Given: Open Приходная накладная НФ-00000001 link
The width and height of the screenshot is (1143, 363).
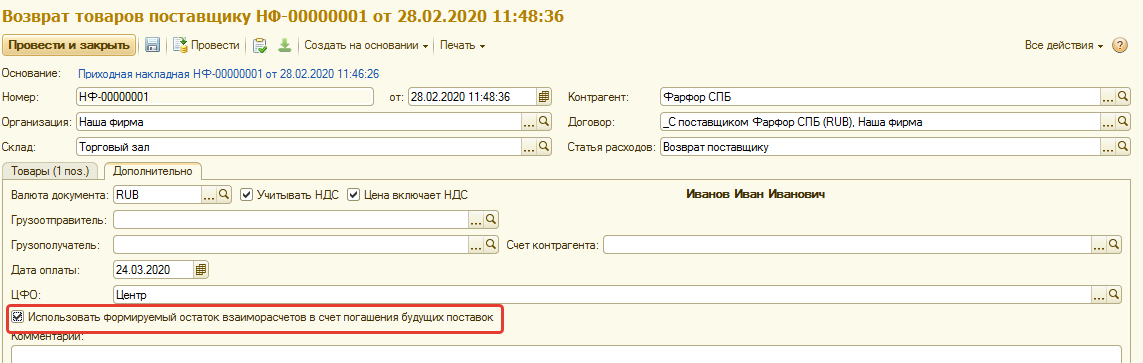Looking at the screenshot, I should coord(228,74).
